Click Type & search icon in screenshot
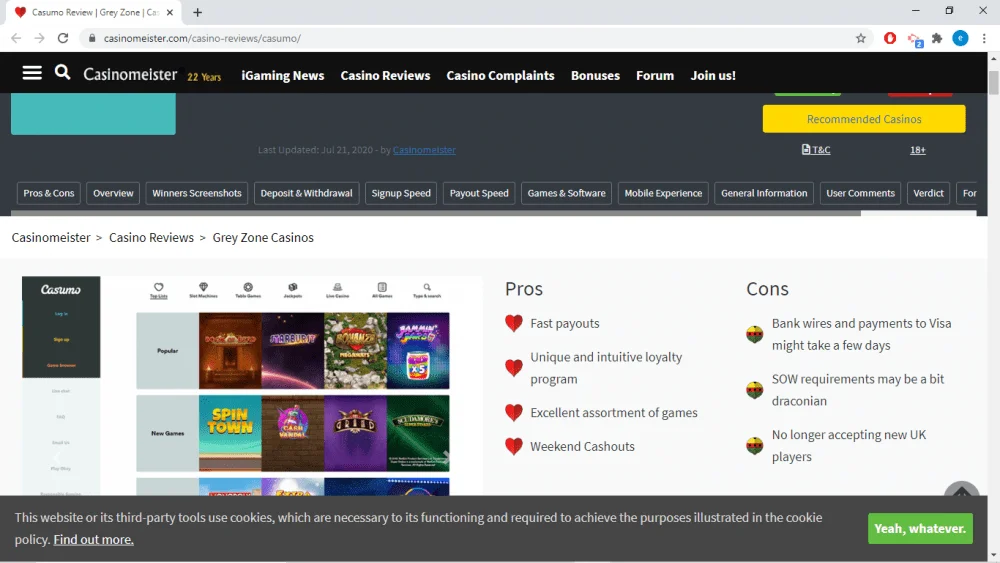The width and height of the screenshot is (1000, 563). point(427,290)
